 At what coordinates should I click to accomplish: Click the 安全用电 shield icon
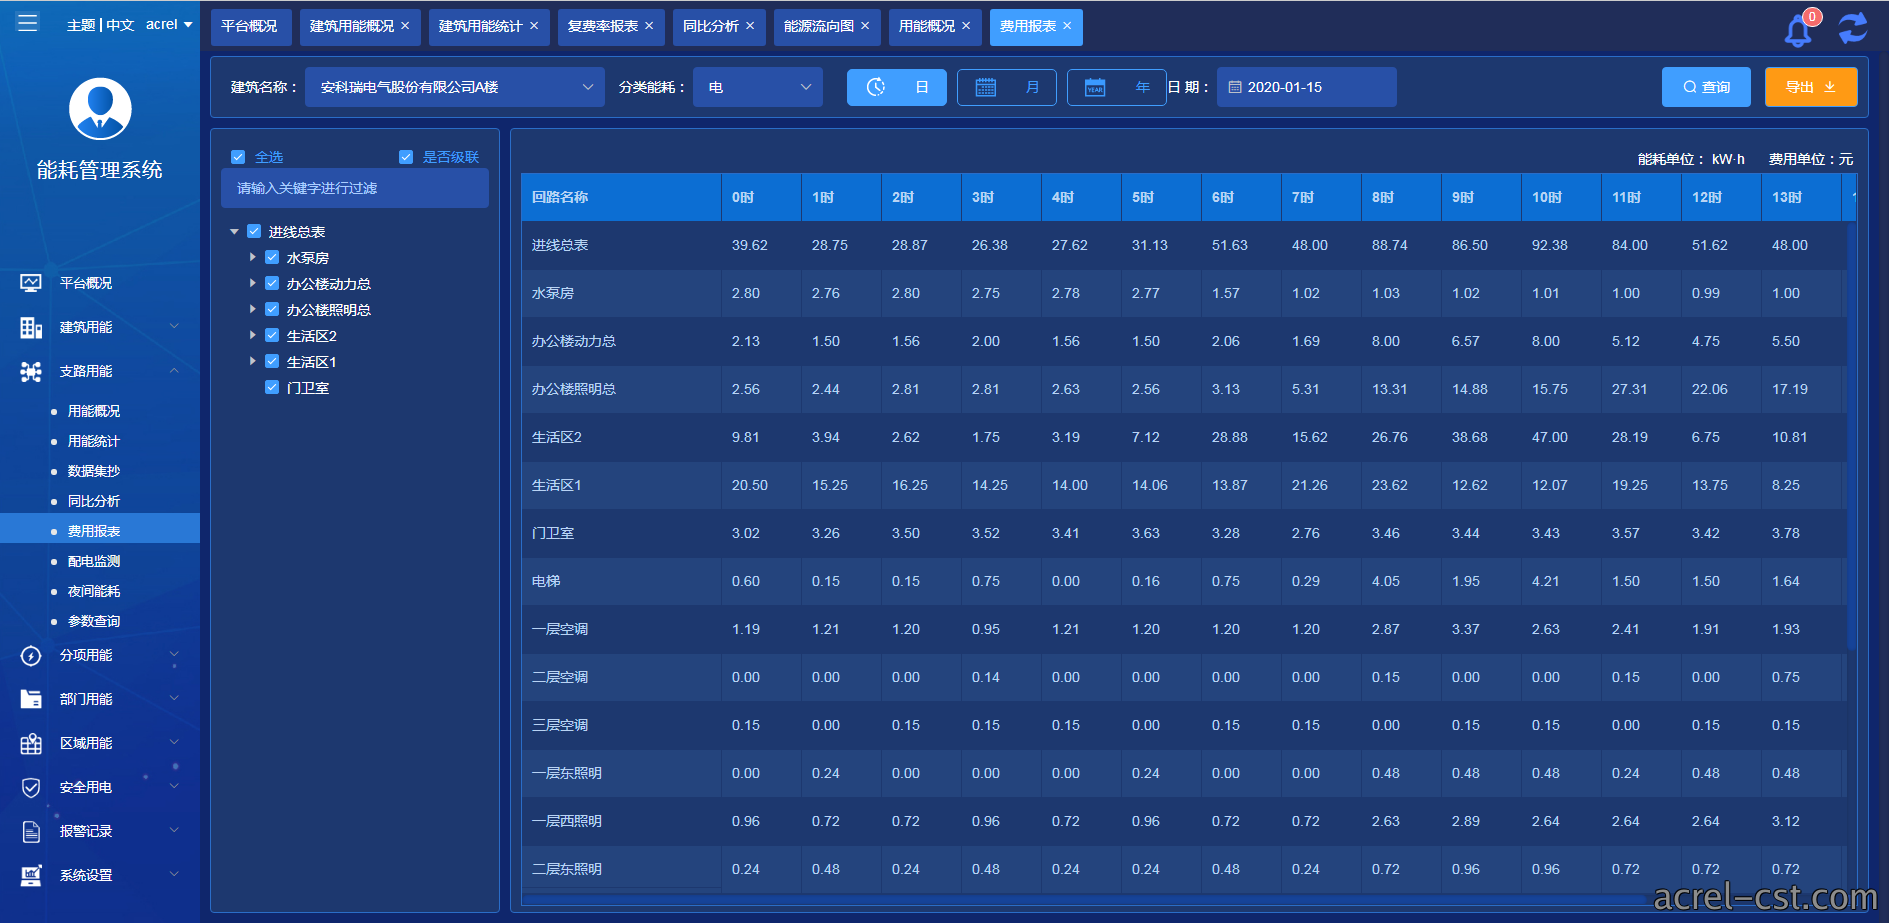point(31,787)
